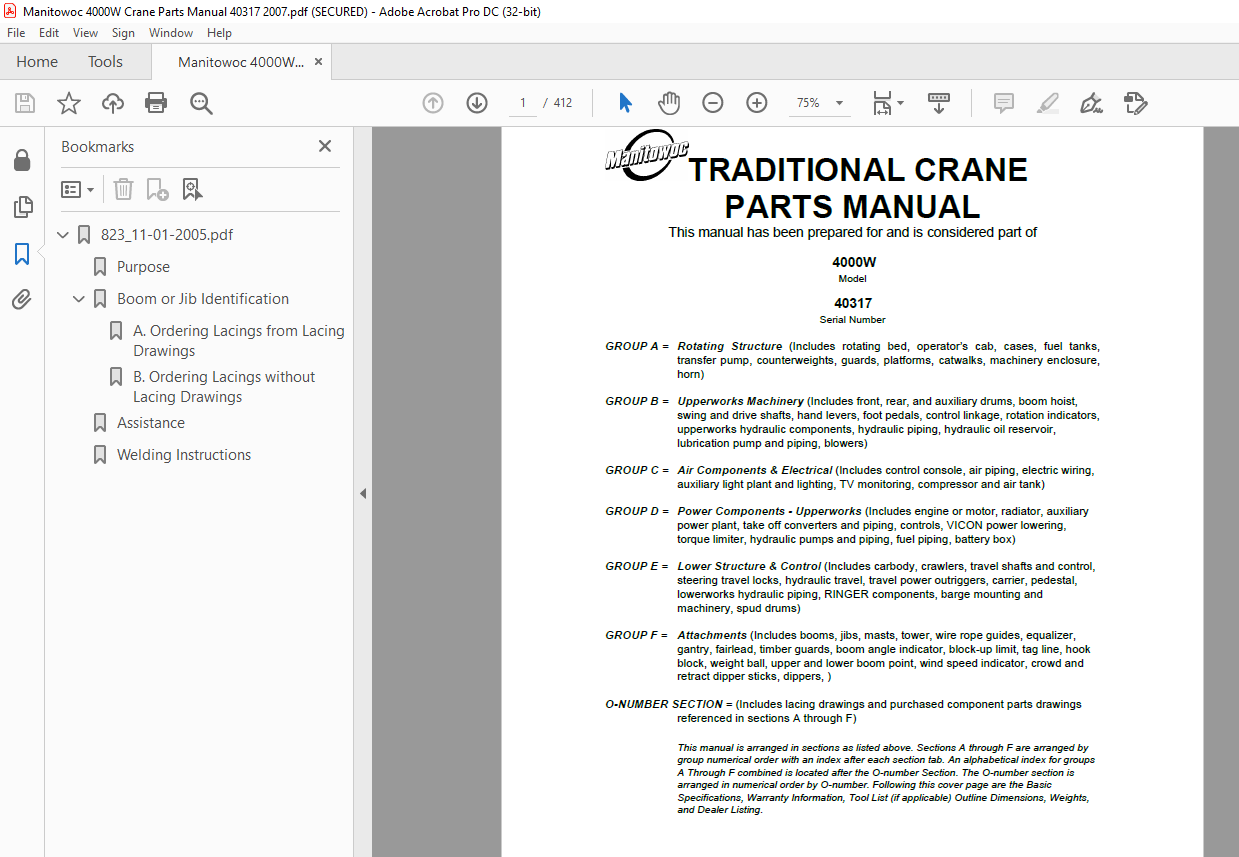
Task: Open B. Ordering Lacings without Lacing Drawings
Action: [x=224, y=387]
